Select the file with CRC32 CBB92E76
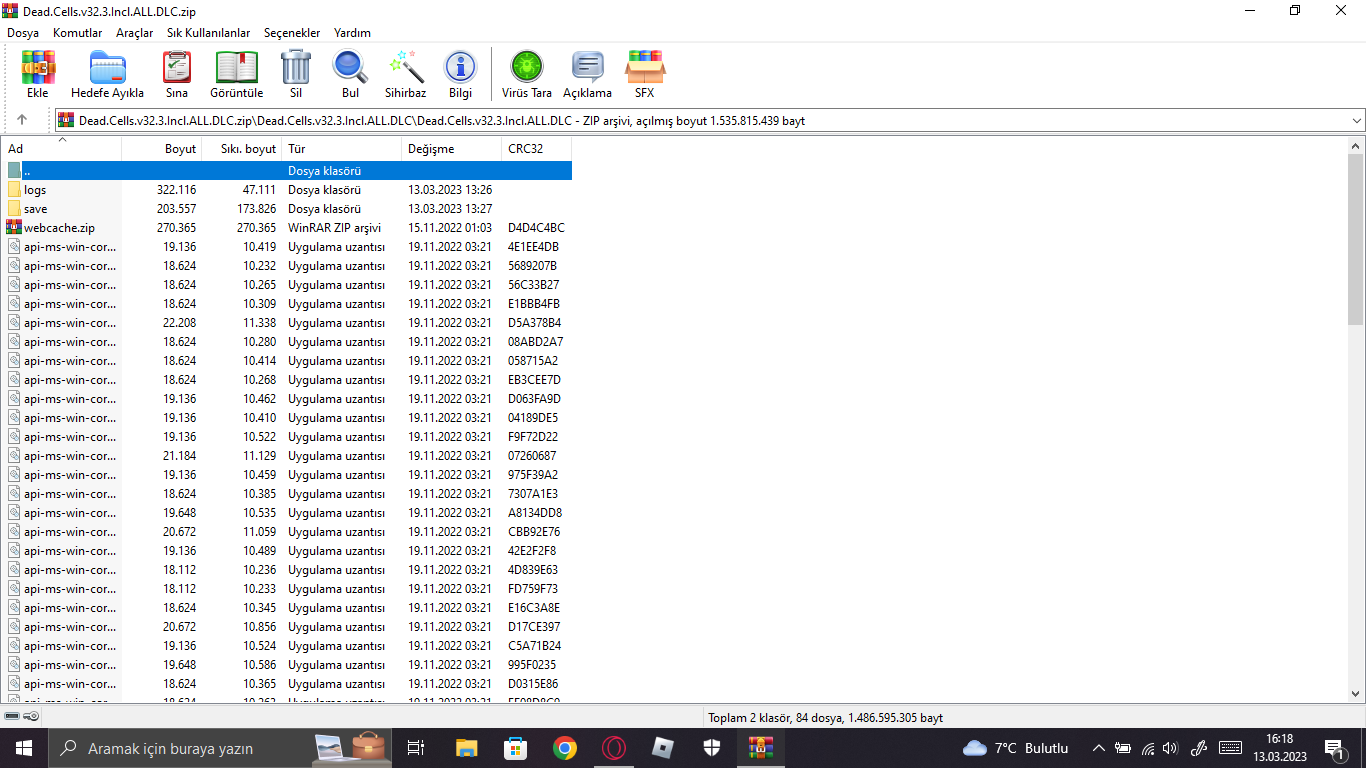The image size is (1366, 768). click(x=288, y=532)
